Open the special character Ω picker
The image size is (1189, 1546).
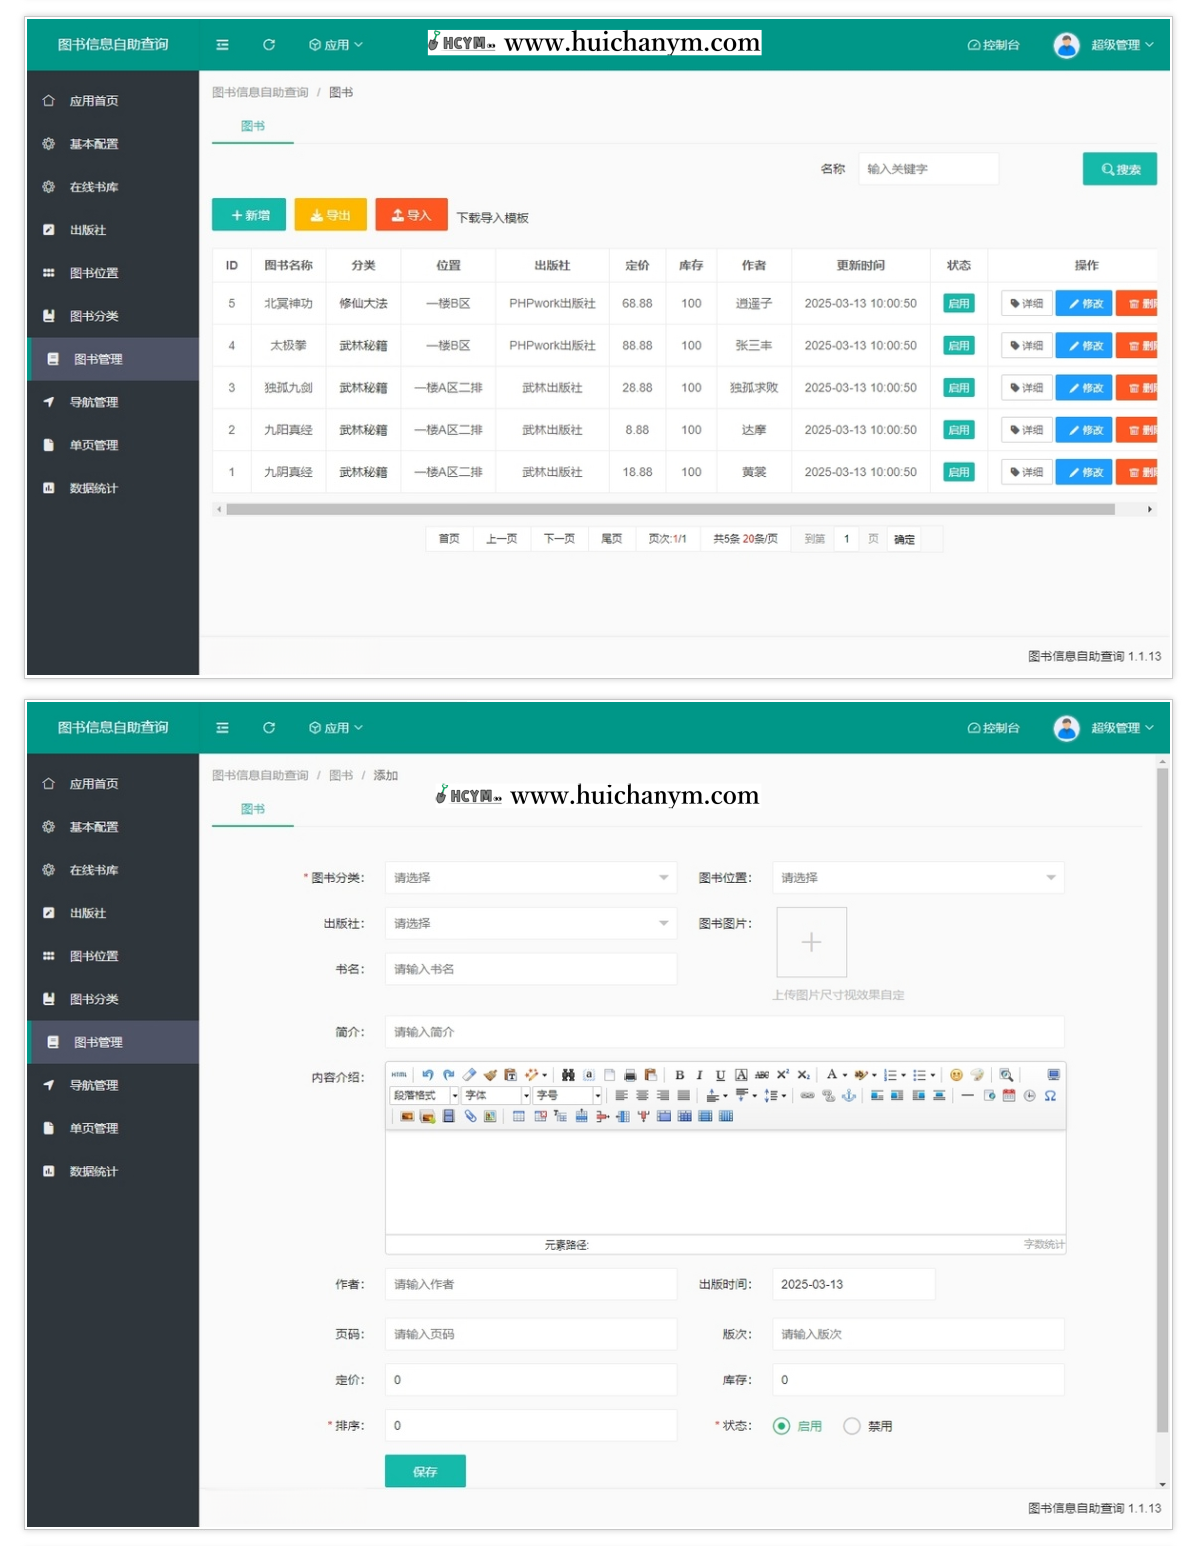pyautogui.click(x=1050, y=1096)
